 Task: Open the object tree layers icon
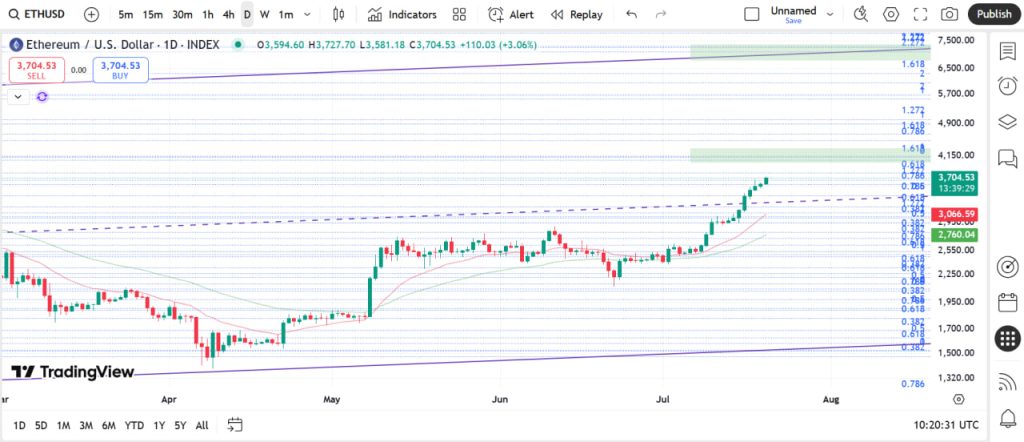tap(1007, 122)
